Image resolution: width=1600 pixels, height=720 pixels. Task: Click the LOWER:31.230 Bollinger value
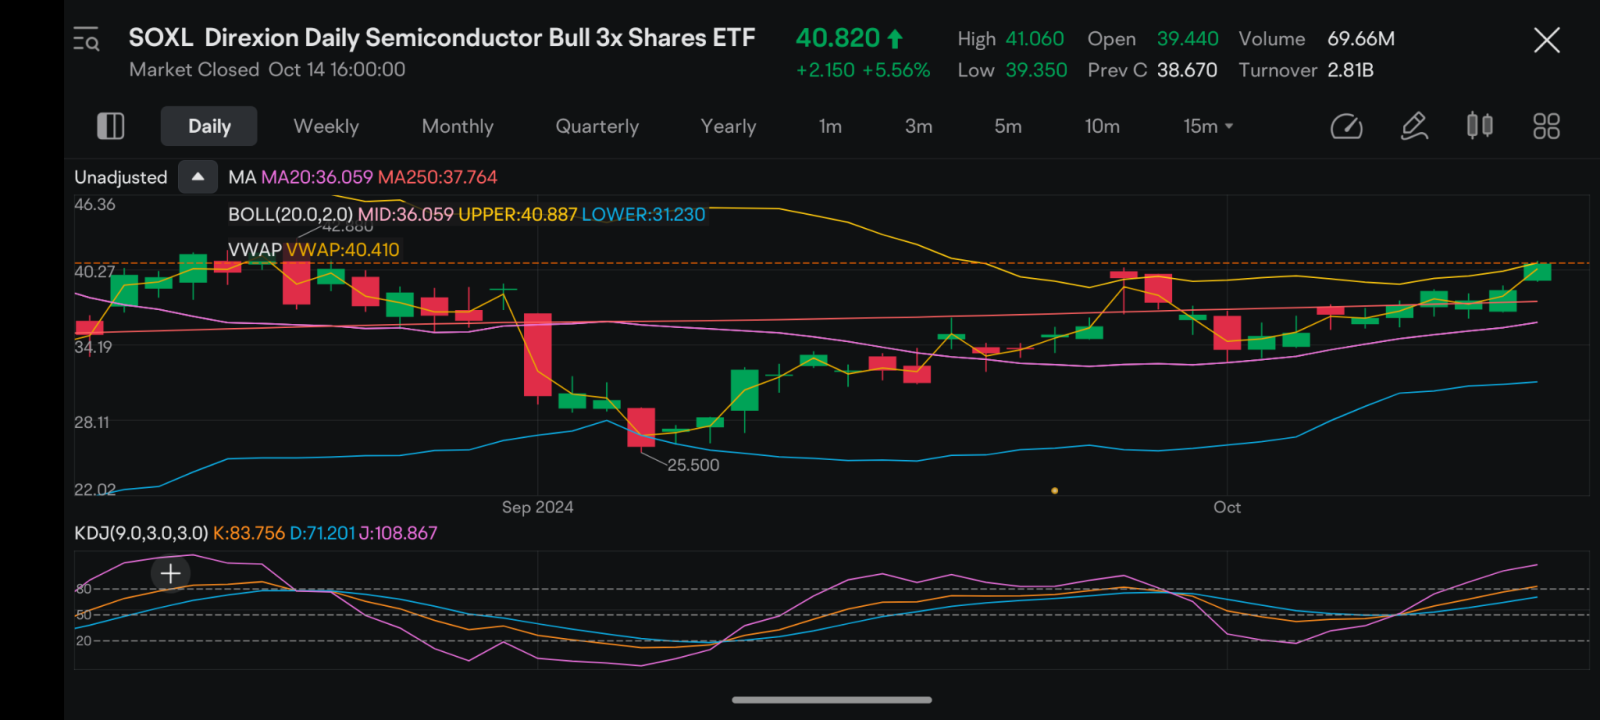coord(643,214)
